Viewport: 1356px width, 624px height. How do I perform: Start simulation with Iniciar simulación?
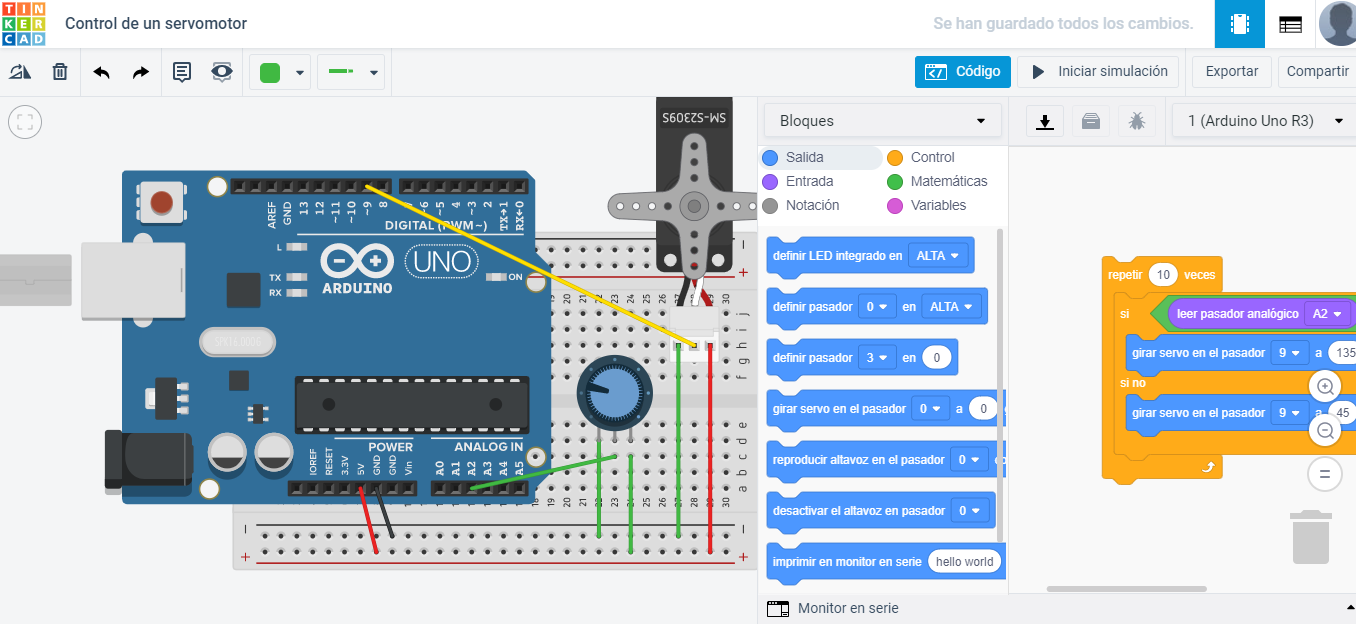point(1098,72)
